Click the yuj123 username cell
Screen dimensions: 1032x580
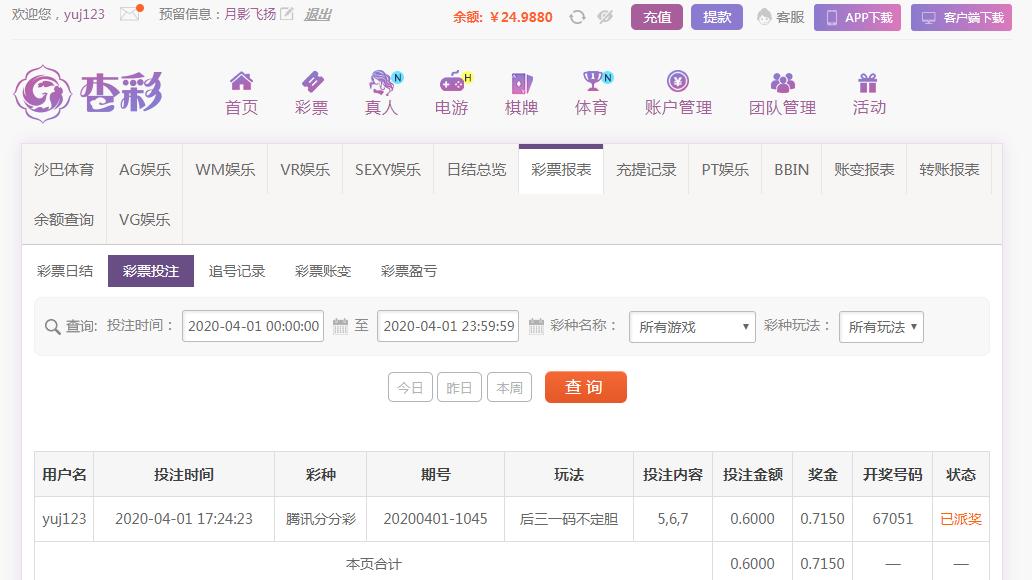pyautogui.click(x=64, y=519)
